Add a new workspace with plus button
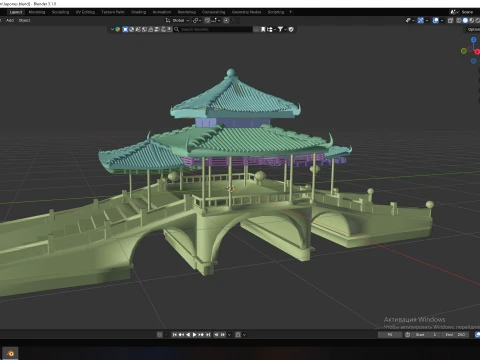Screen dimensions: 480x360 pyautogui.click(x=290, y=12)
